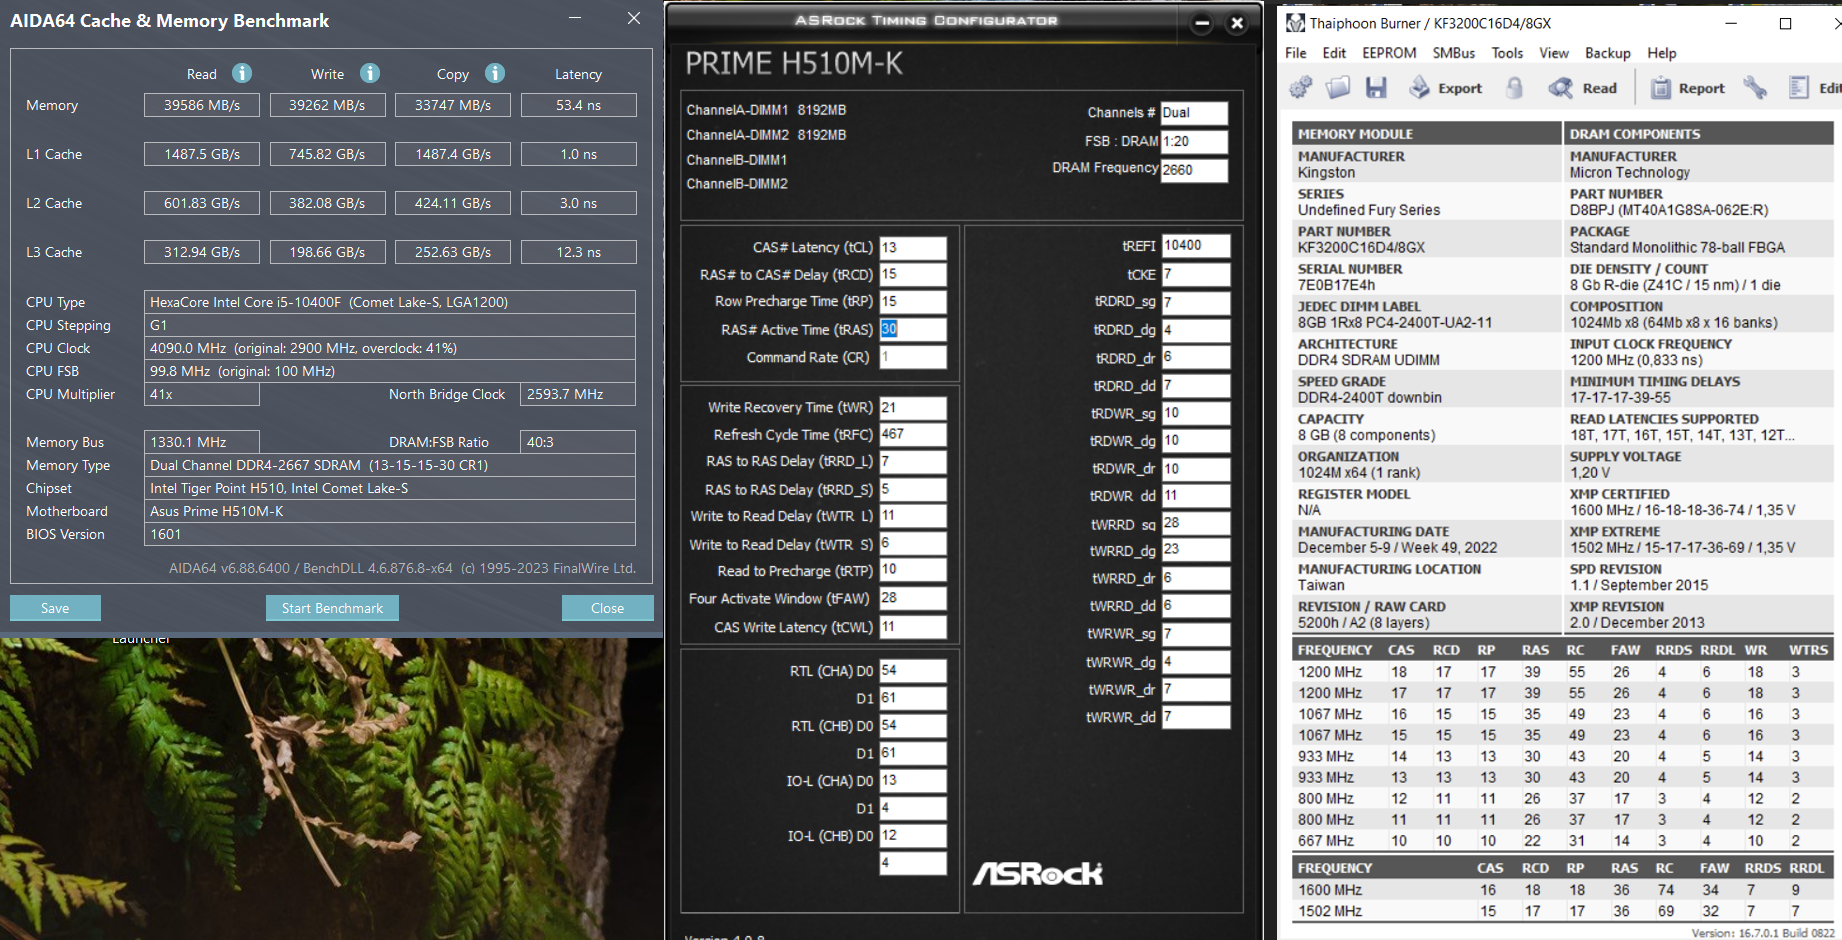Click the 667 MHz row in the frequency table
This screenshot has width=1842, height=940.
(x=1563, y=841)
